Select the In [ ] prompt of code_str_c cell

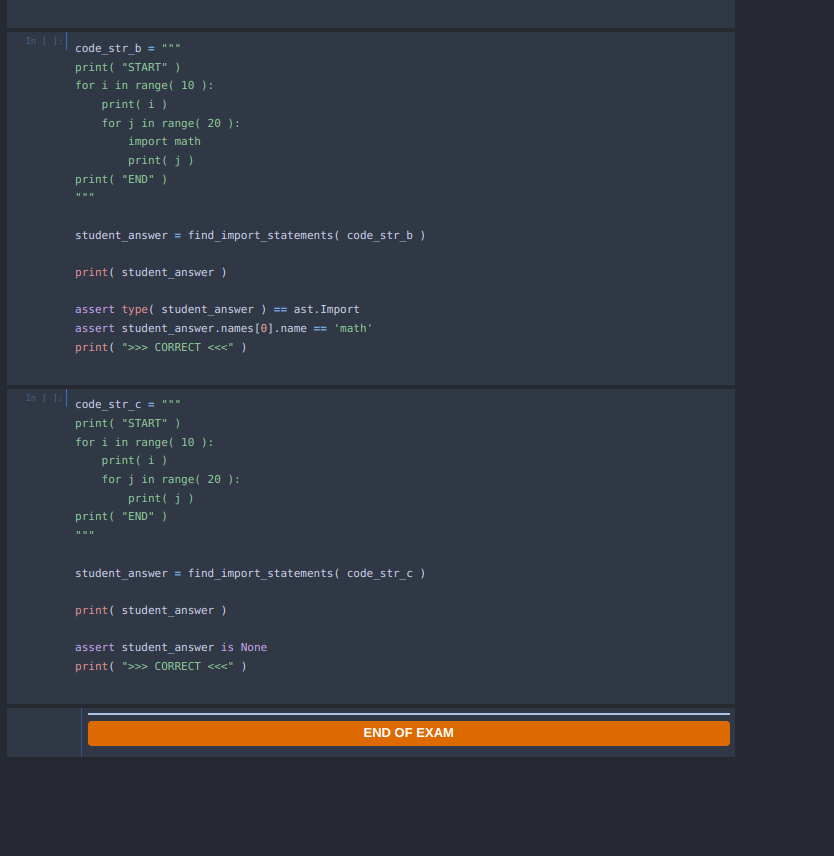point(44,398)
